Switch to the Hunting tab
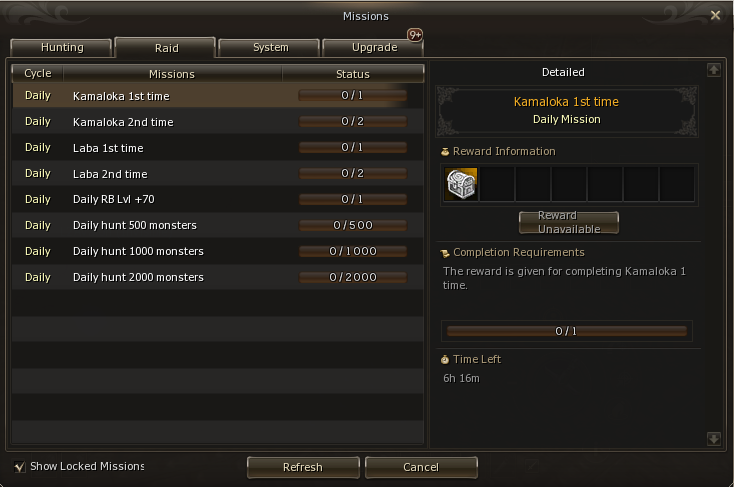 (x=62, y=48)
